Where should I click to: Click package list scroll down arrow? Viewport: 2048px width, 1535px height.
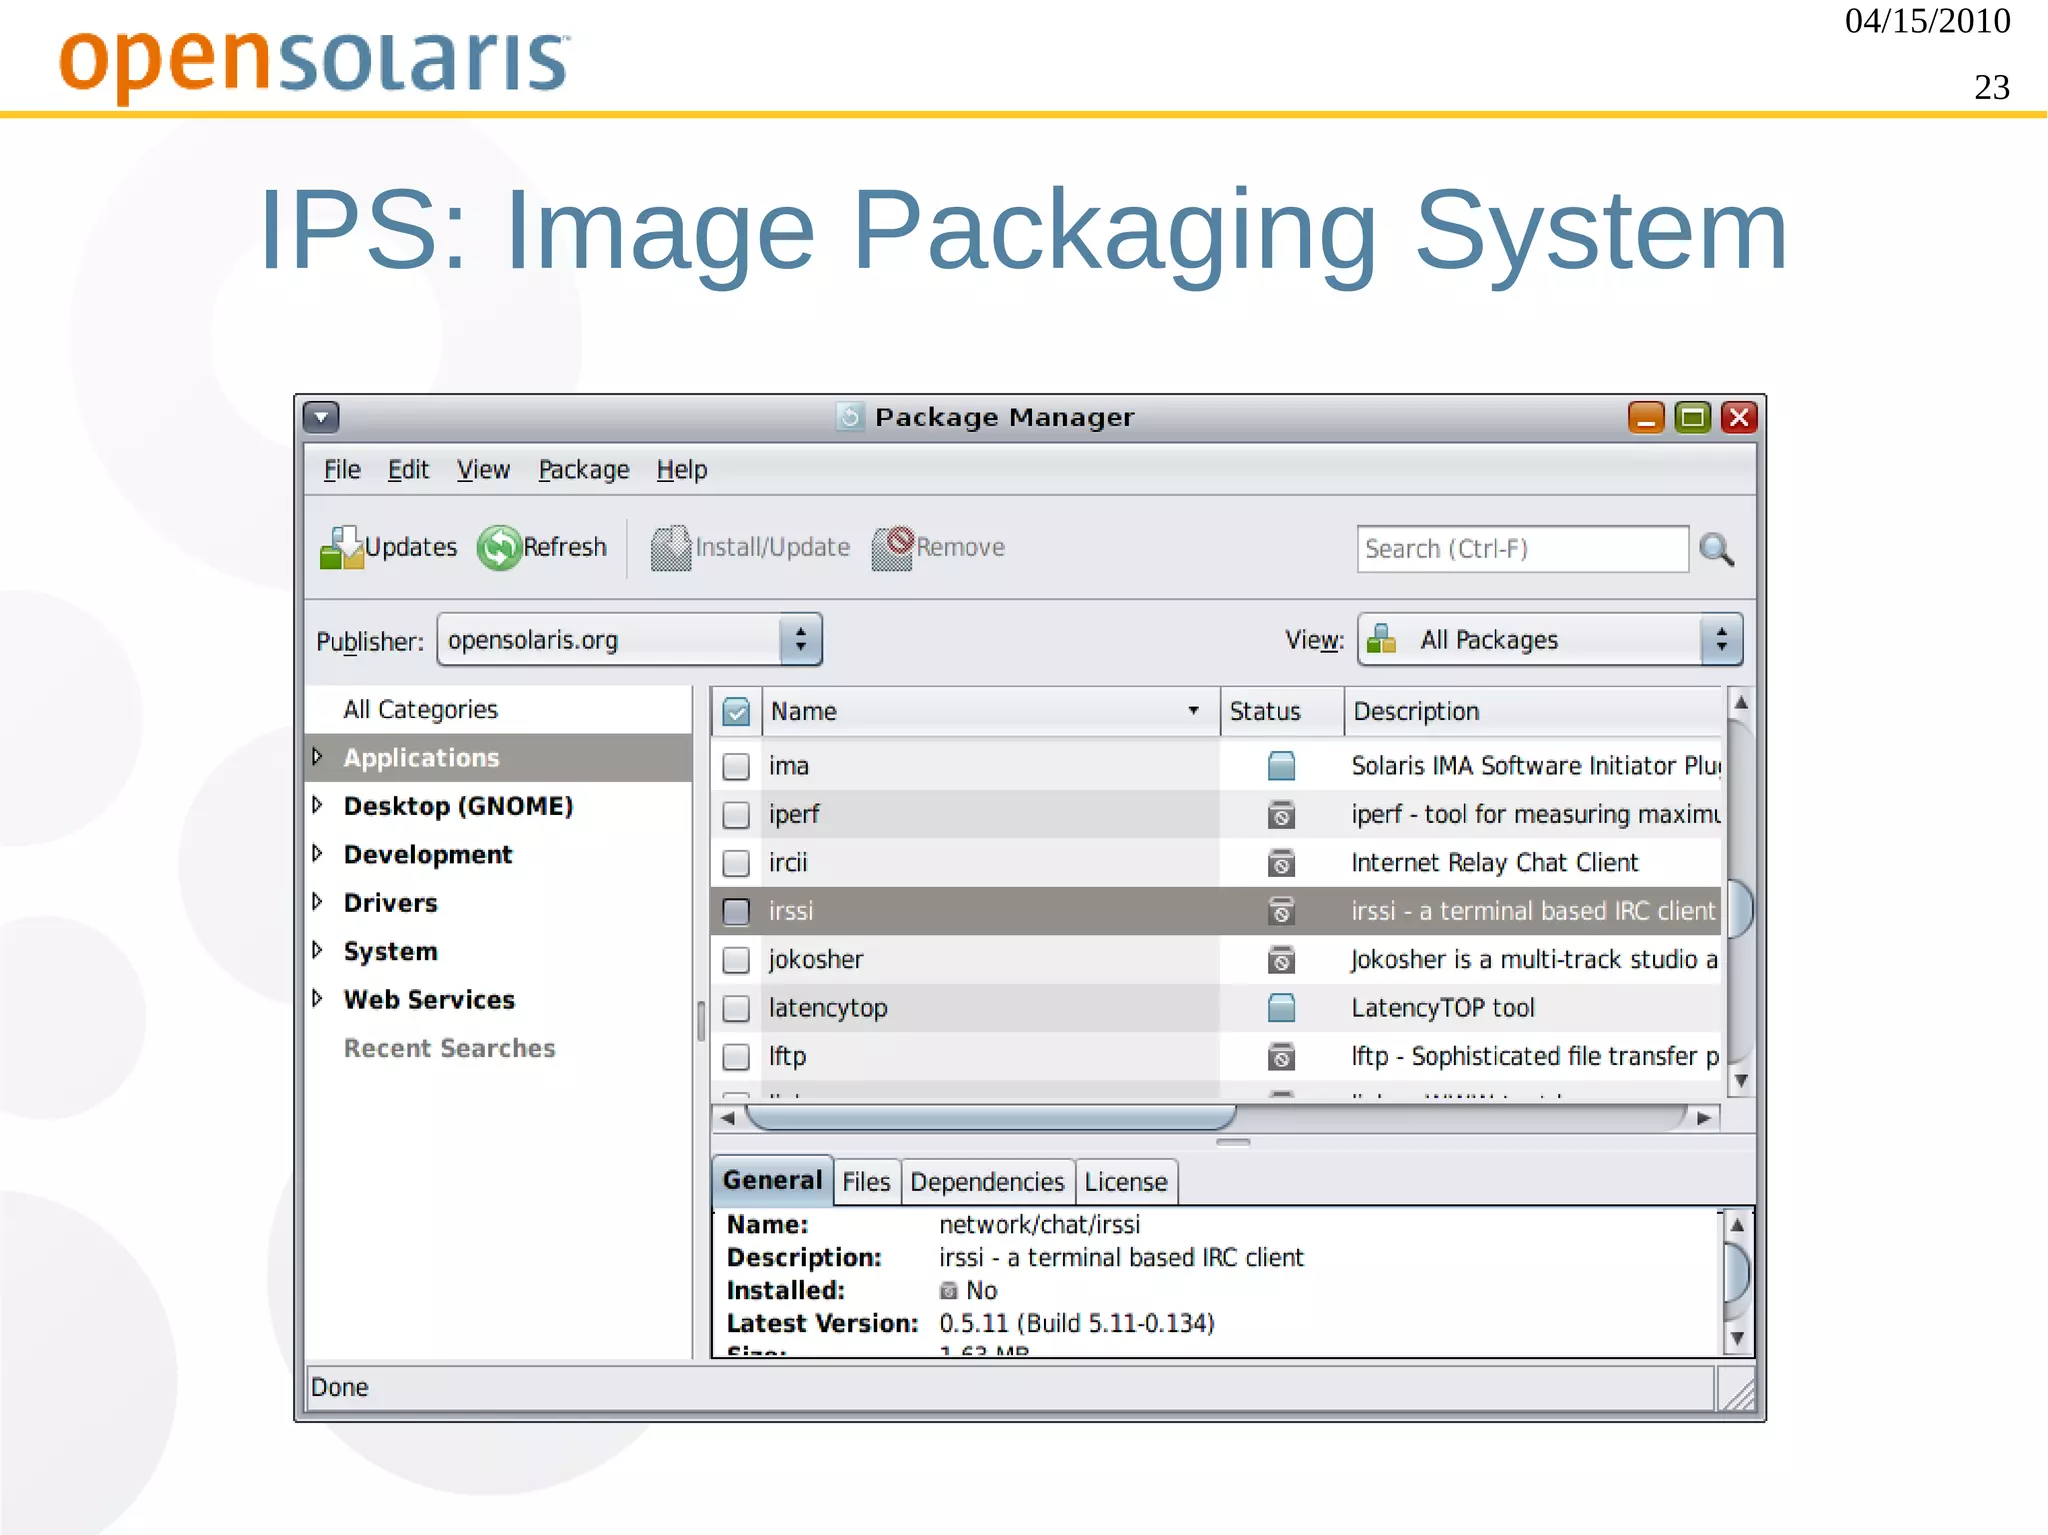point(1741,1081)
